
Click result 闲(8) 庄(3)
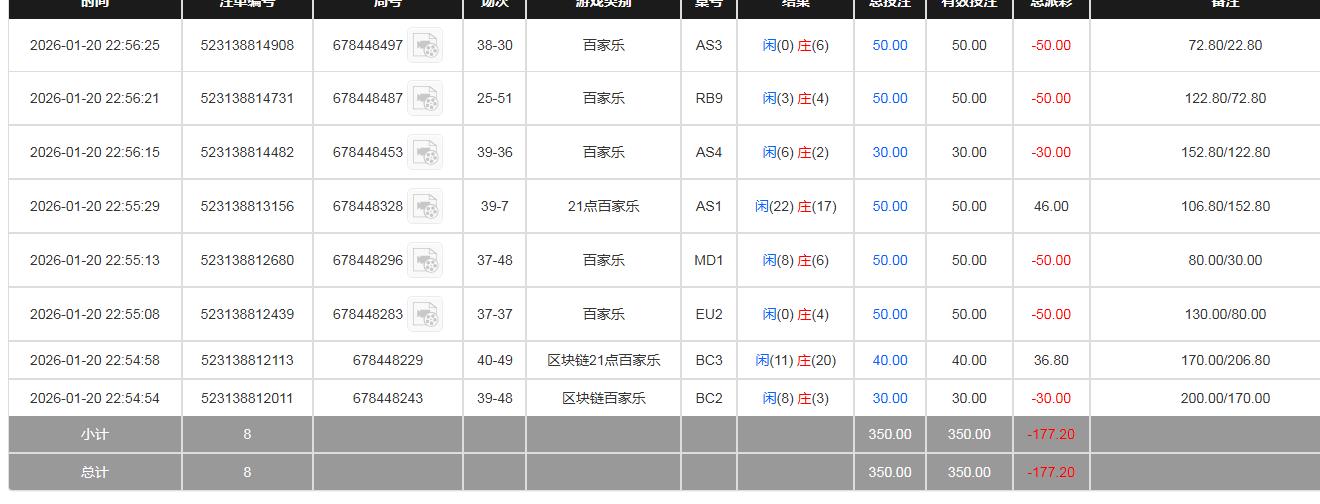[796, 398]
